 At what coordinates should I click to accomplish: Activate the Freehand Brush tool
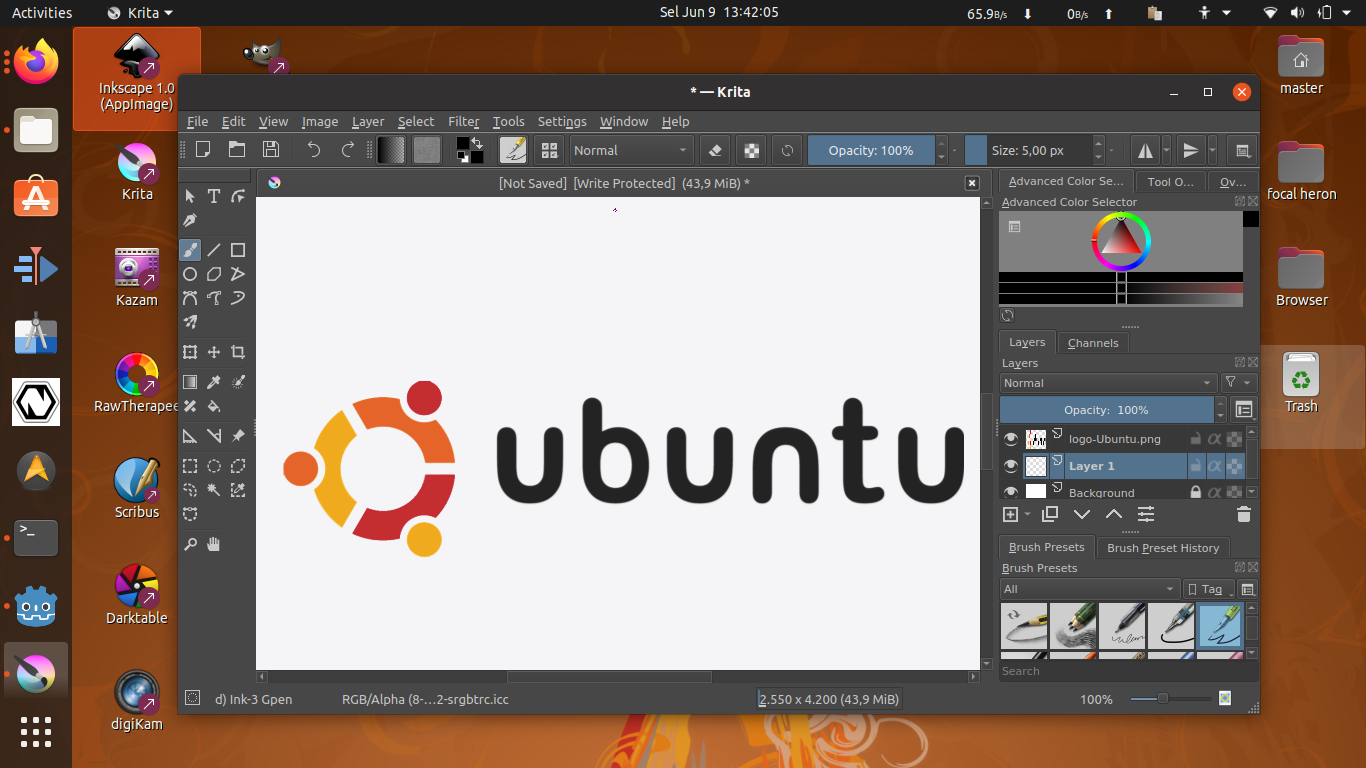pyautogui.click(x=190, y=250)
